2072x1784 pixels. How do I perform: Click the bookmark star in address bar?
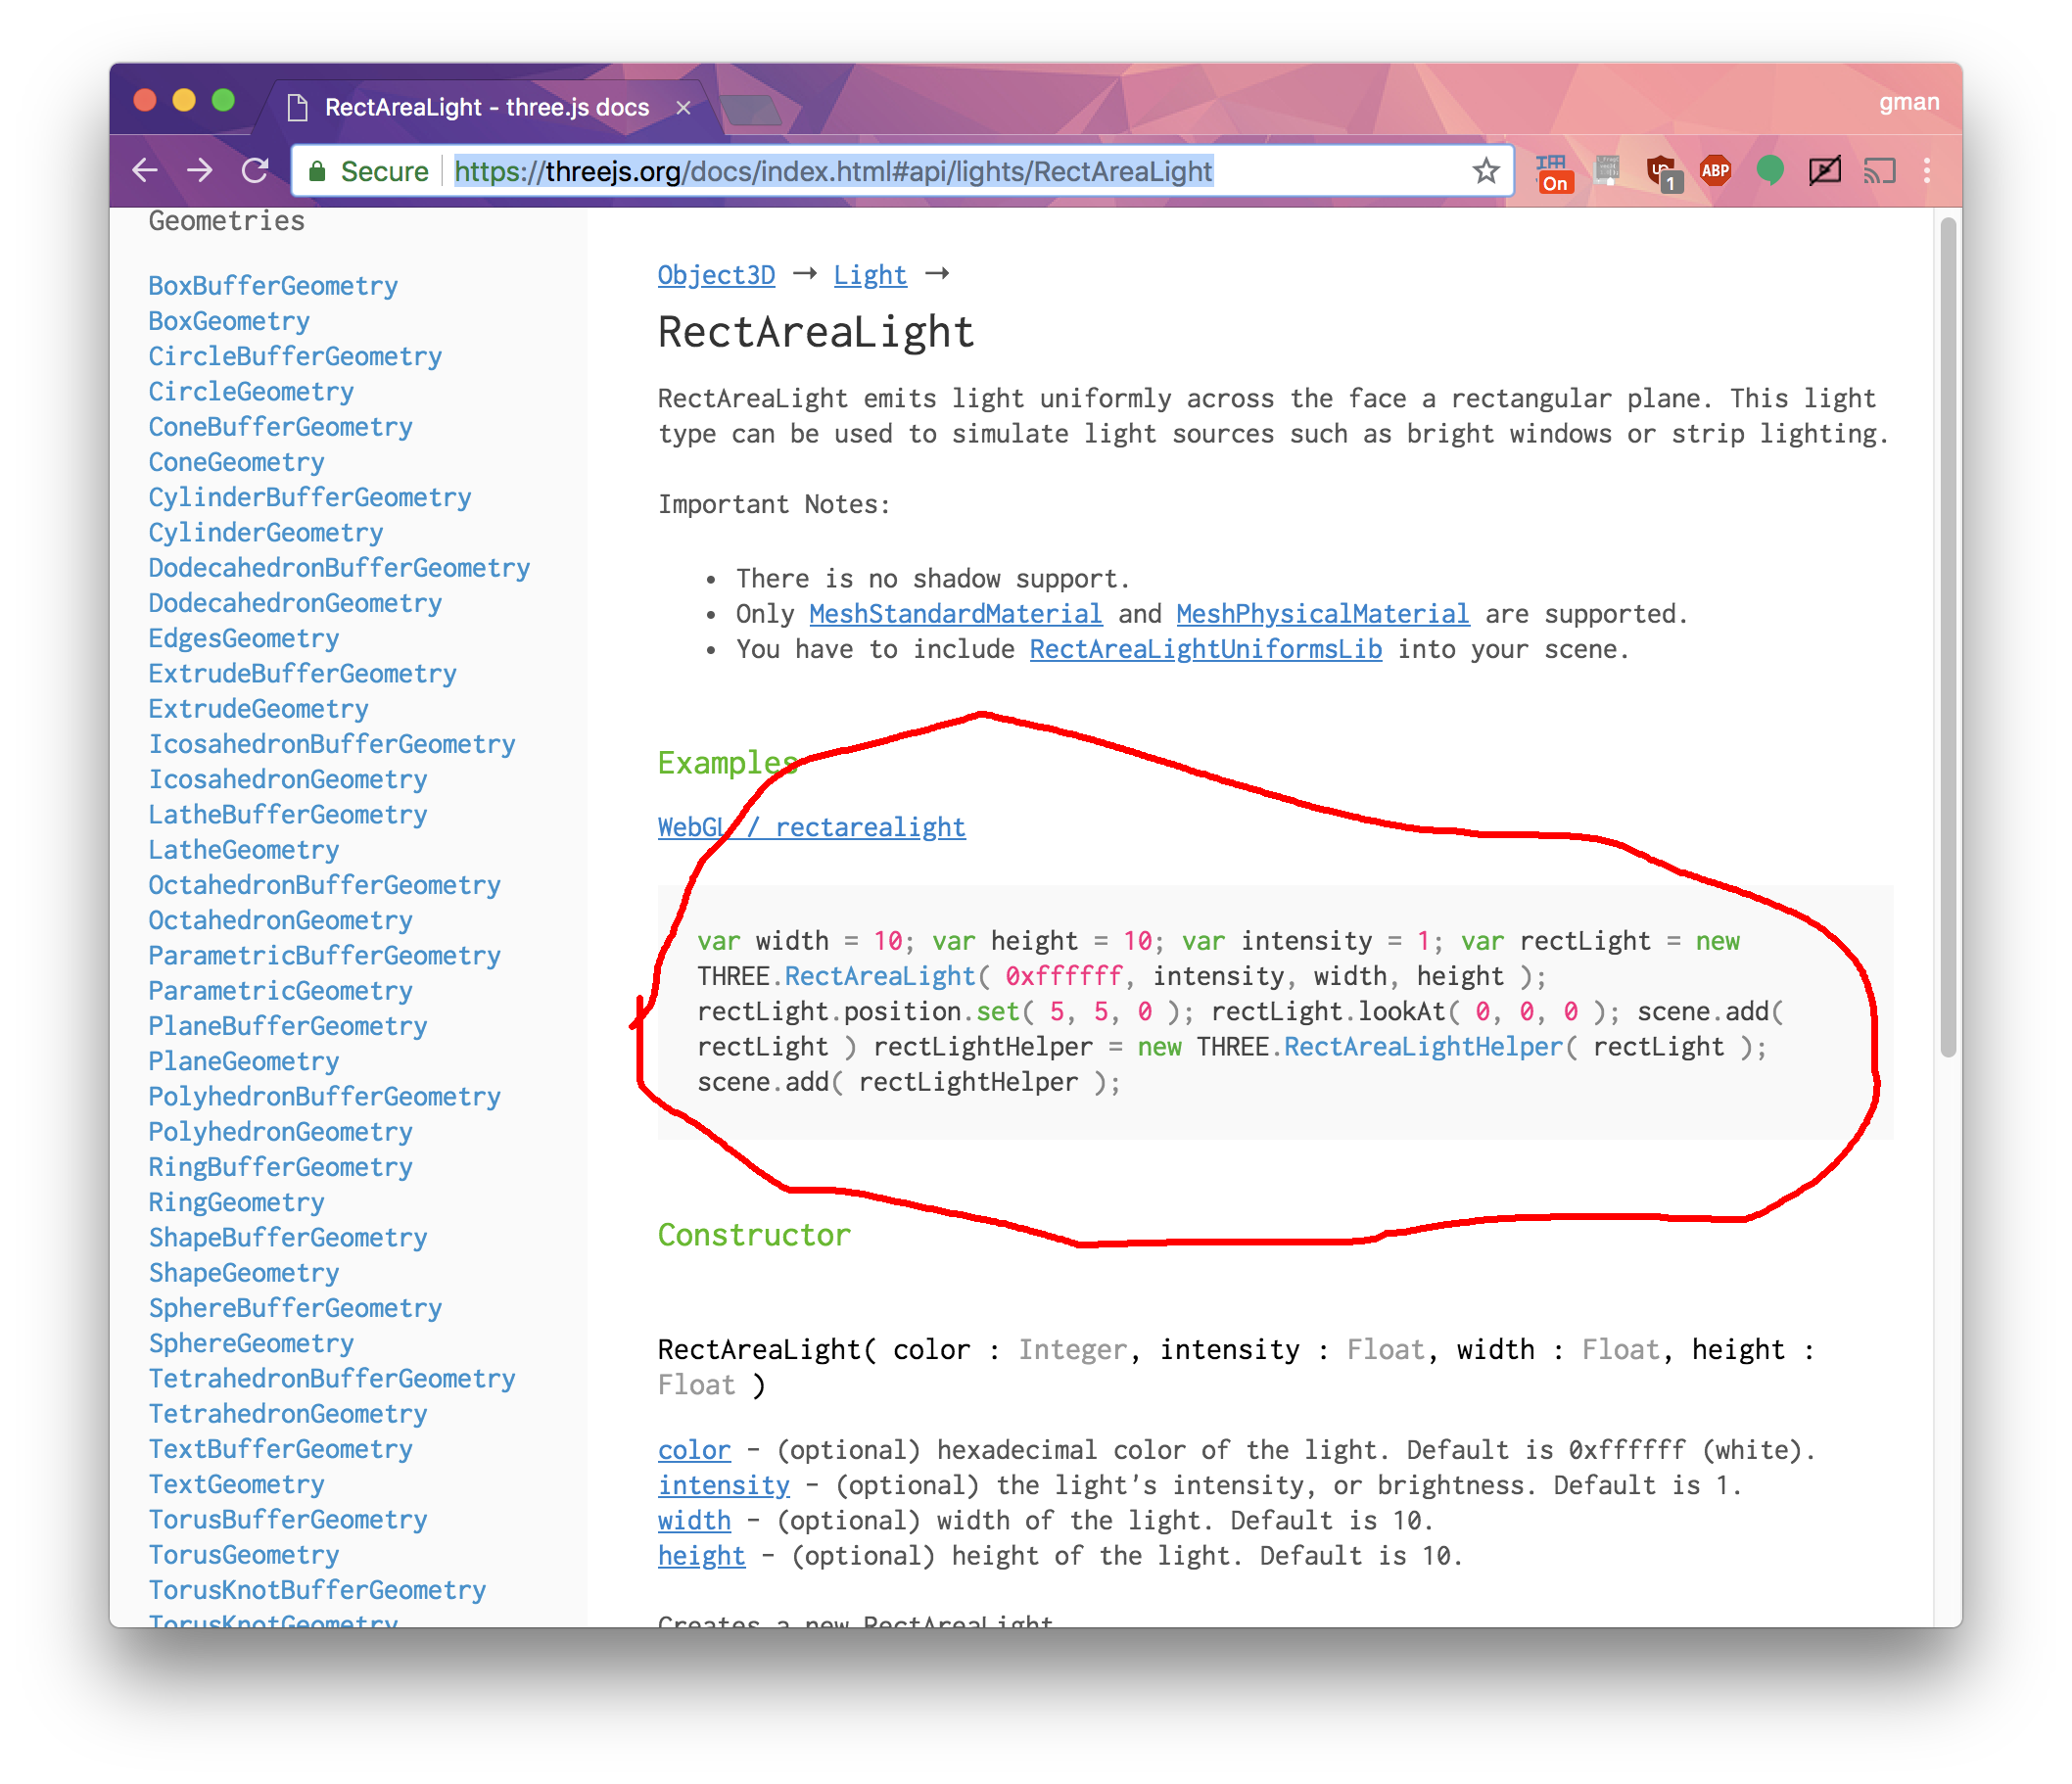pyautogui.click(x=1485, y=171)
